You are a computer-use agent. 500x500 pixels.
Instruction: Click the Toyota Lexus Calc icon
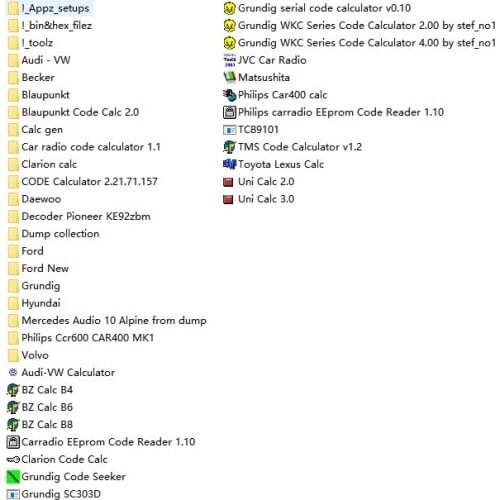coord(229,164)
